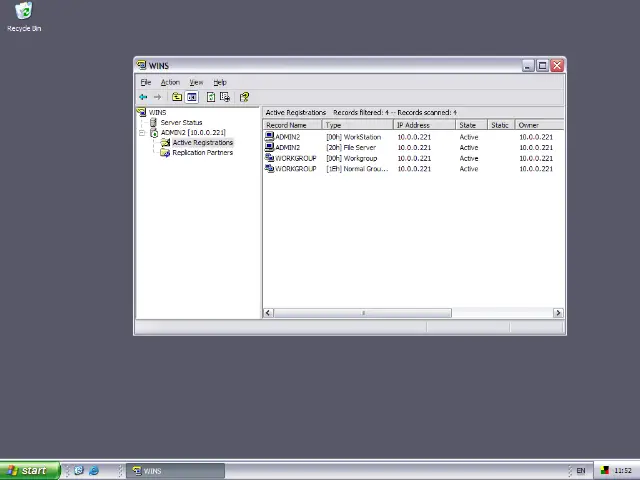This screenshot has height=480, width=640.
Task: Open the View menu
Action: pos(196,82)
